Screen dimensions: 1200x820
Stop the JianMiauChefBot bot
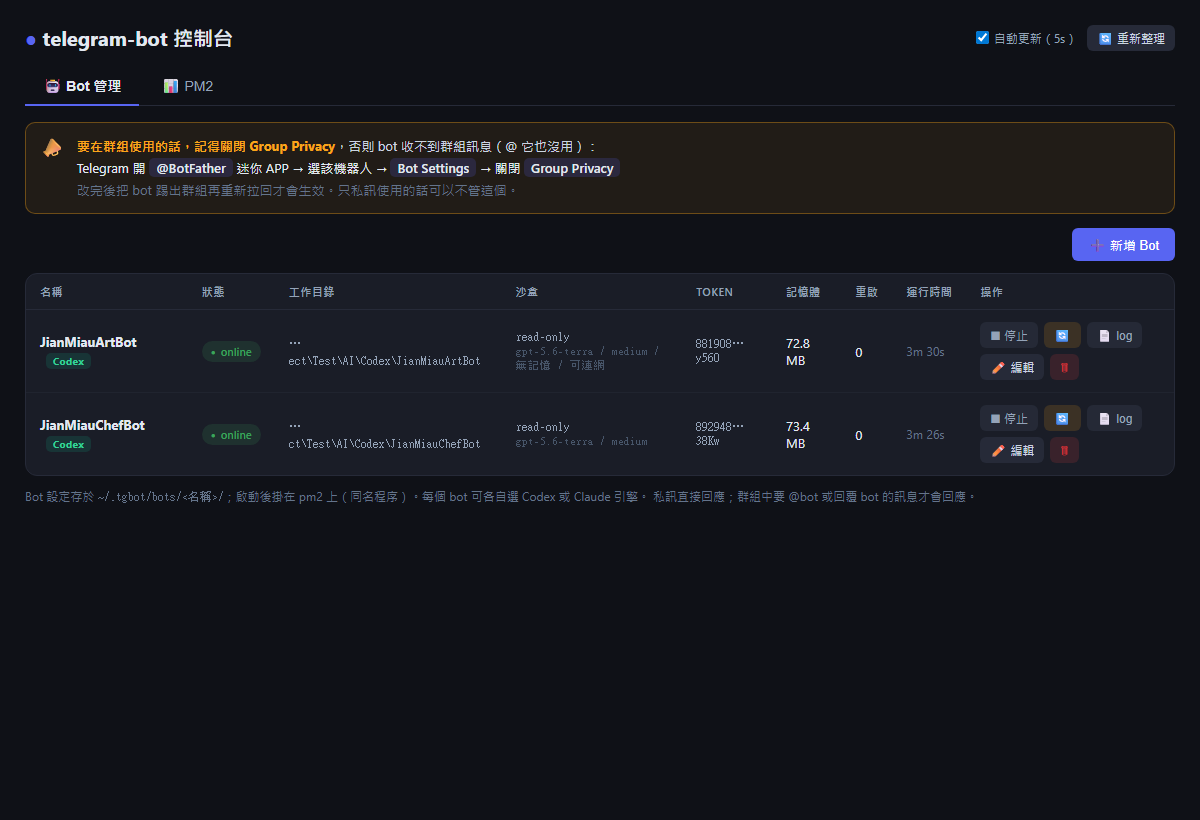coord(1009,418)
